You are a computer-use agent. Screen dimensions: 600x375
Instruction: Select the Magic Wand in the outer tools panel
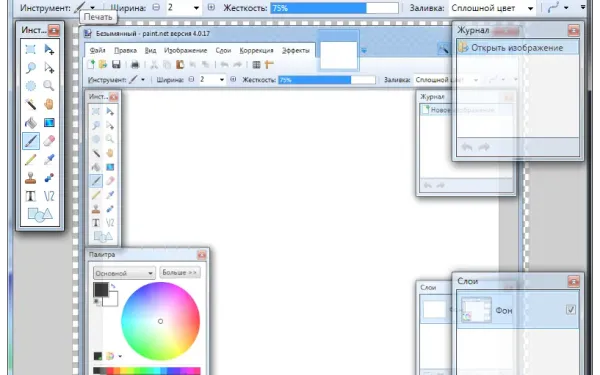pyautogui.click(x=31, y=104)
